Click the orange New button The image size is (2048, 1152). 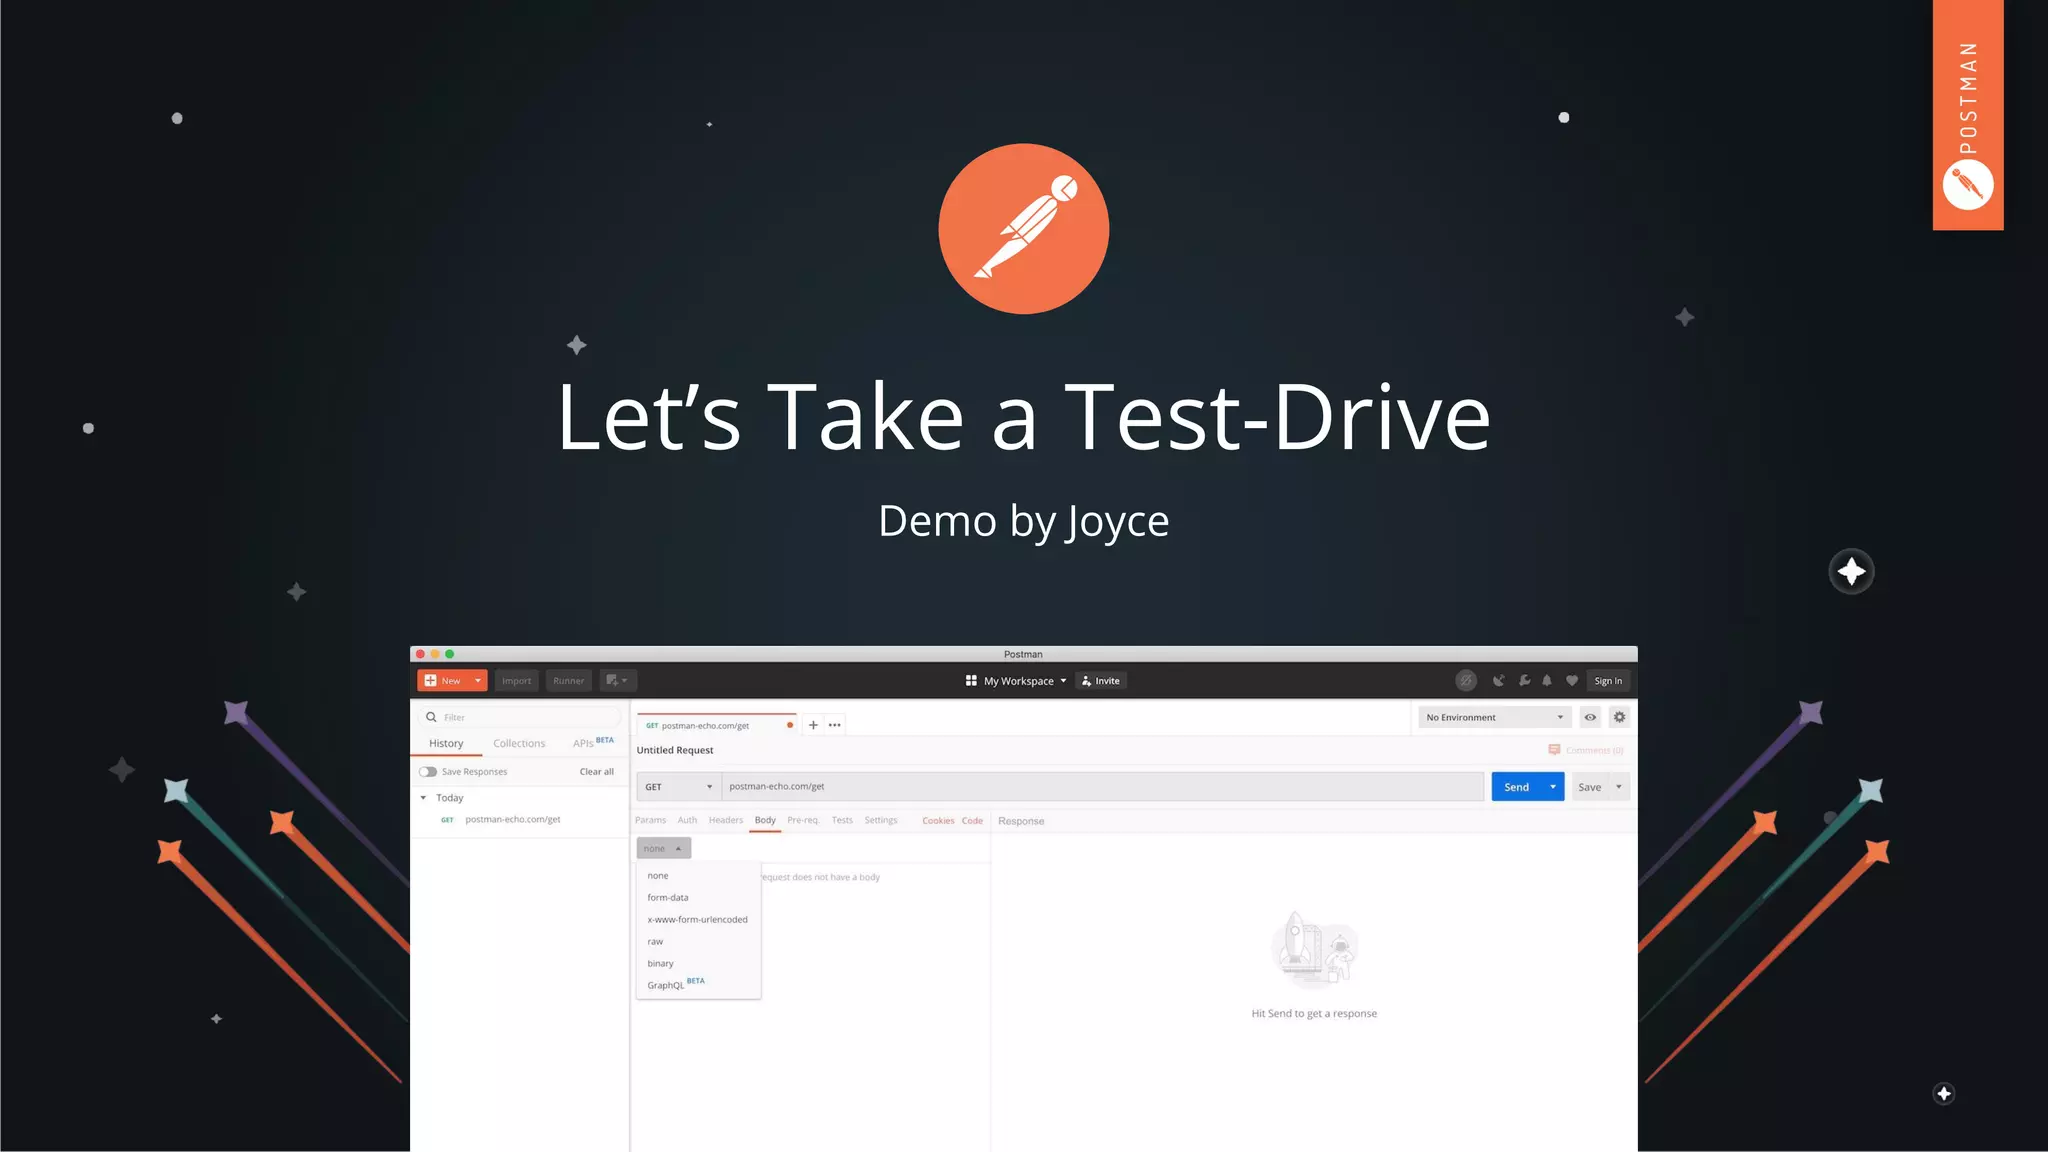click(443, 681)
